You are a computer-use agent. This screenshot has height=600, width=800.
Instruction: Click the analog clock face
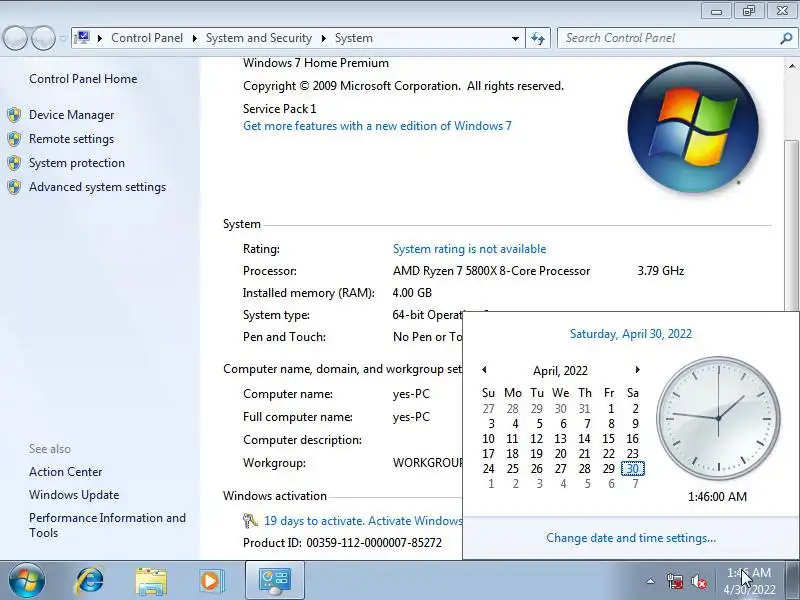[718, 418]
